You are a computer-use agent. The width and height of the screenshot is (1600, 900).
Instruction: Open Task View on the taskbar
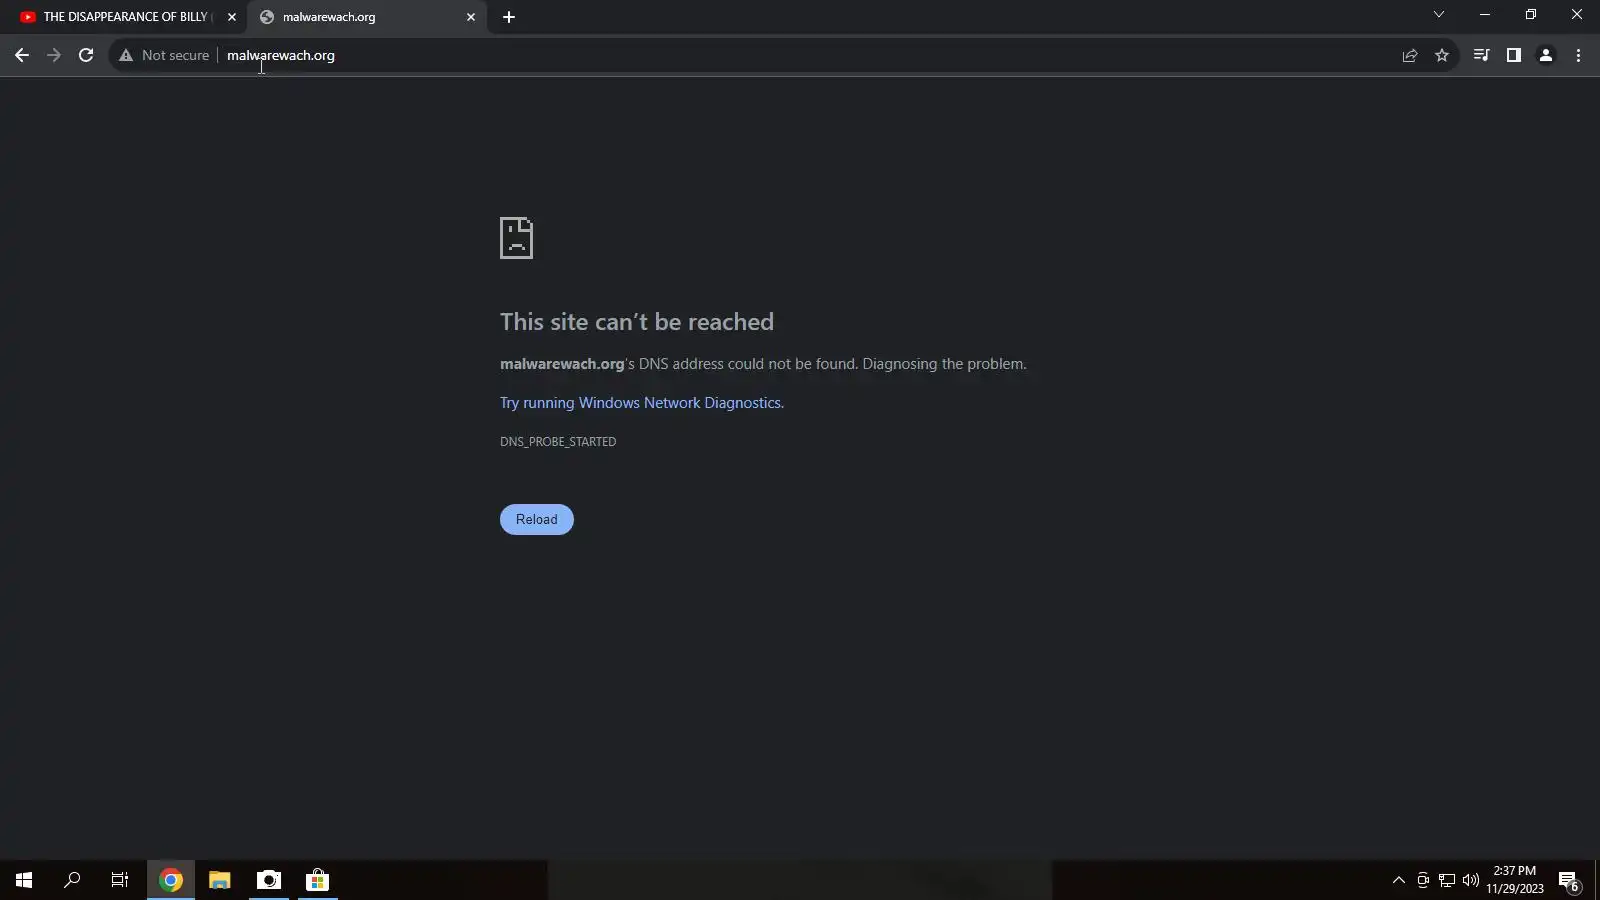pos(120,880)
